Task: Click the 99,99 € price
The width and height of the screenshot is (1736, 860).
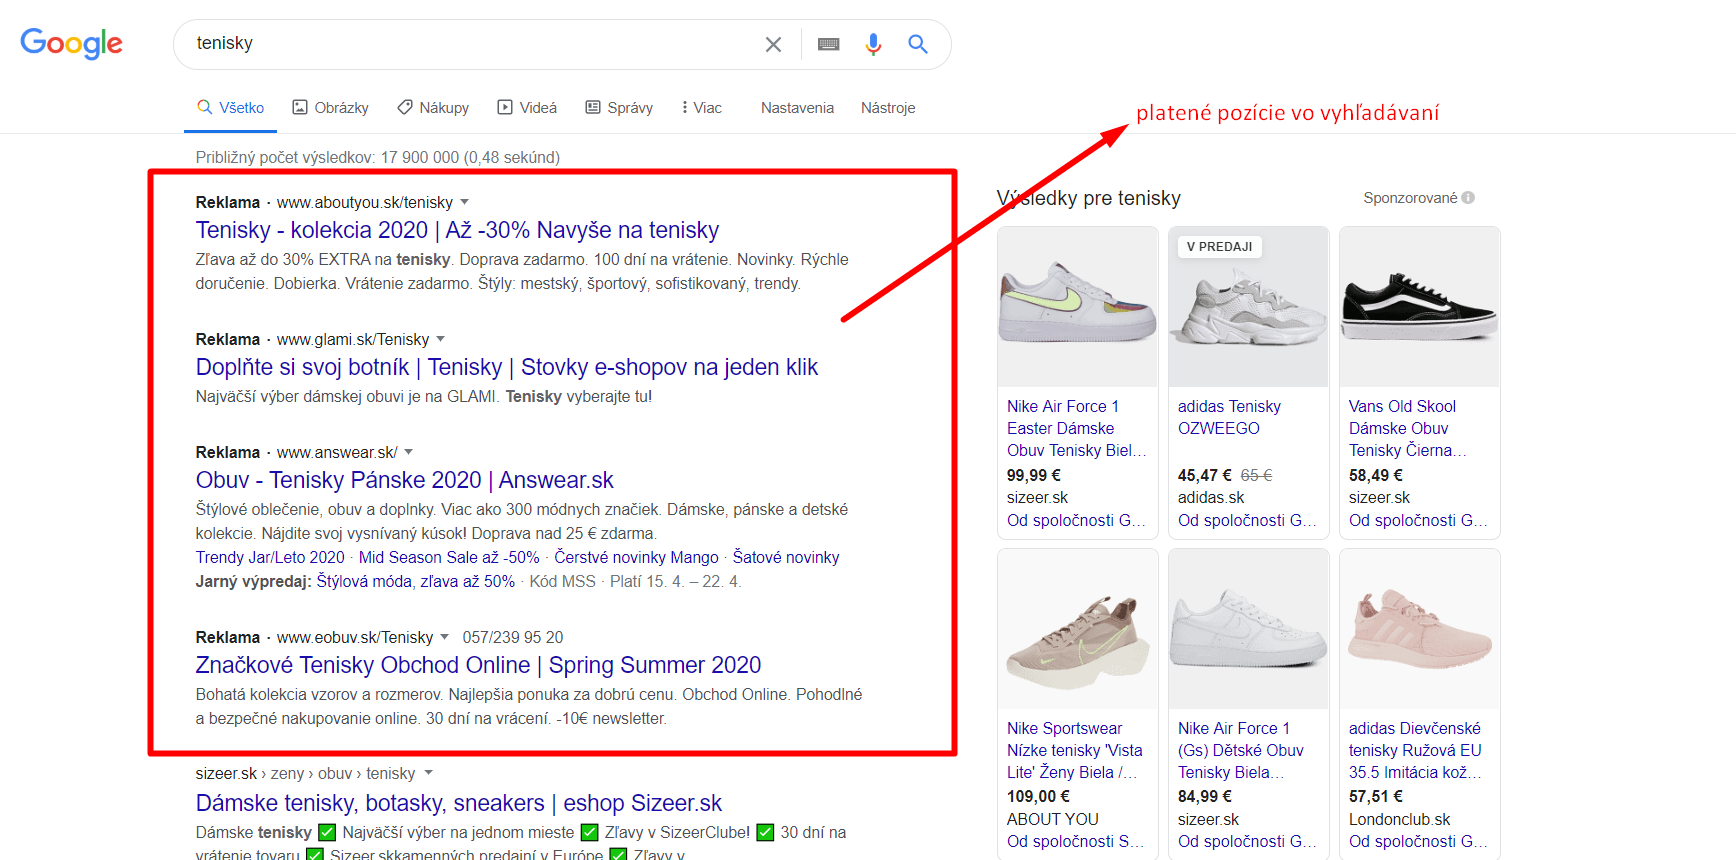Action: click(x=1034, y=475)
